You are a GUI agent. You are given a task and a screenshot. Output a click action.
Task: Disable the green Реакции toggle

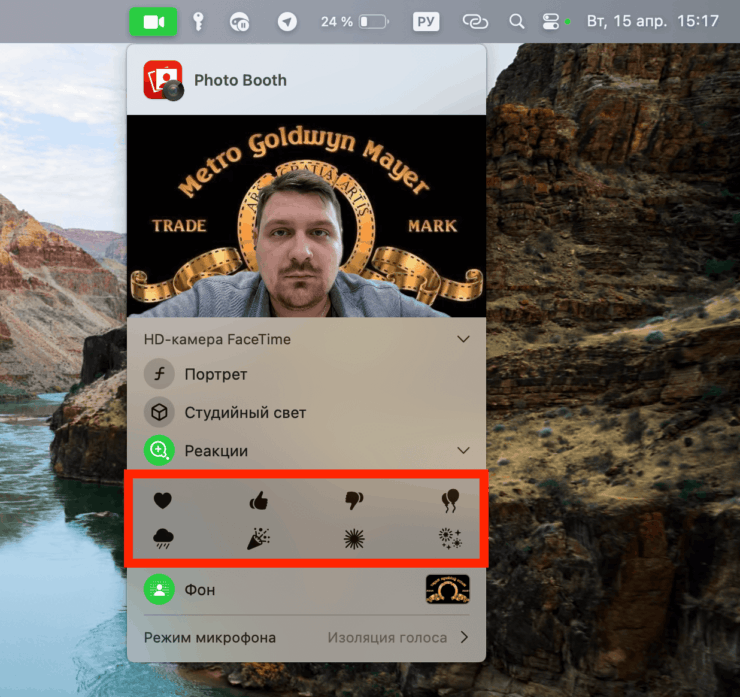(x=159, y=451)
